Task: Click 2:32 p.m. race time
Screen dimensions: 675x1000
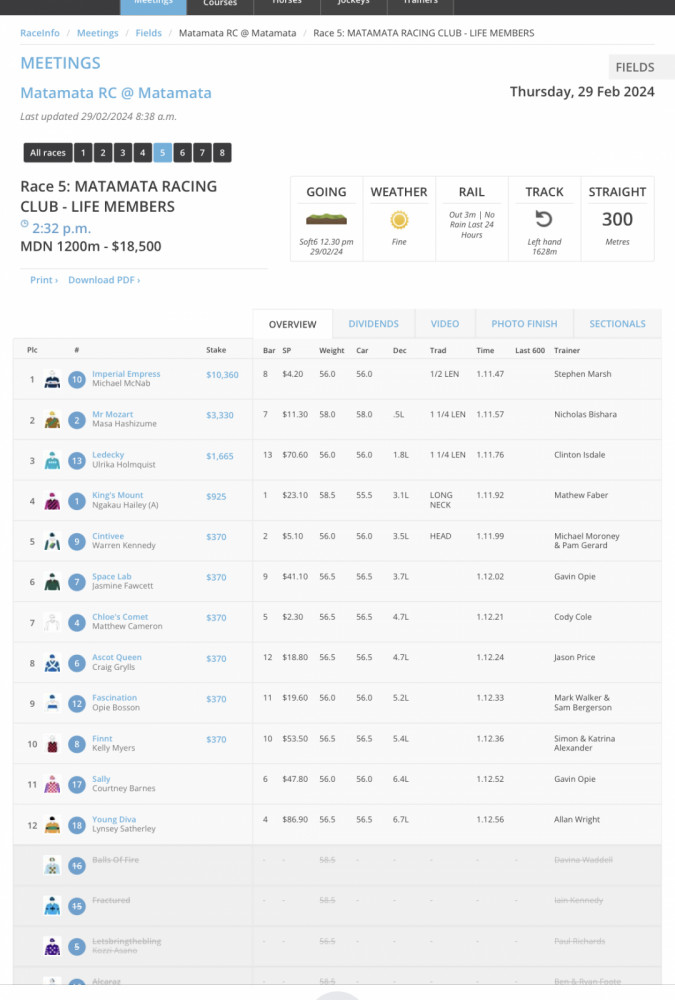Action: click(x=61, y=228)
